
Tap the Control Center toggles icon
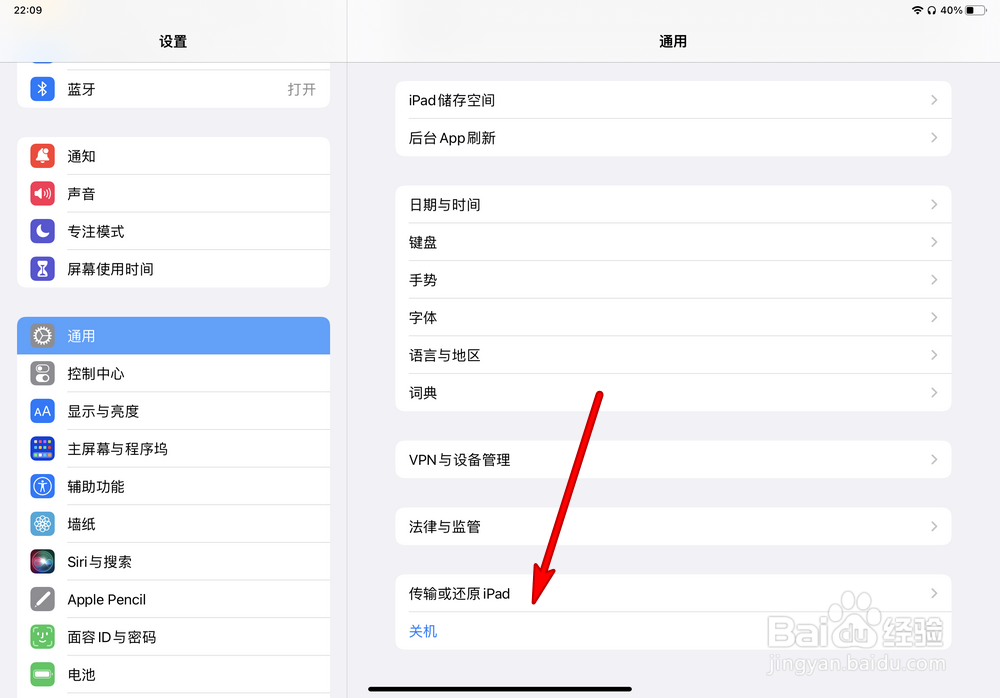pyautogui.click(x=42, y=373)
